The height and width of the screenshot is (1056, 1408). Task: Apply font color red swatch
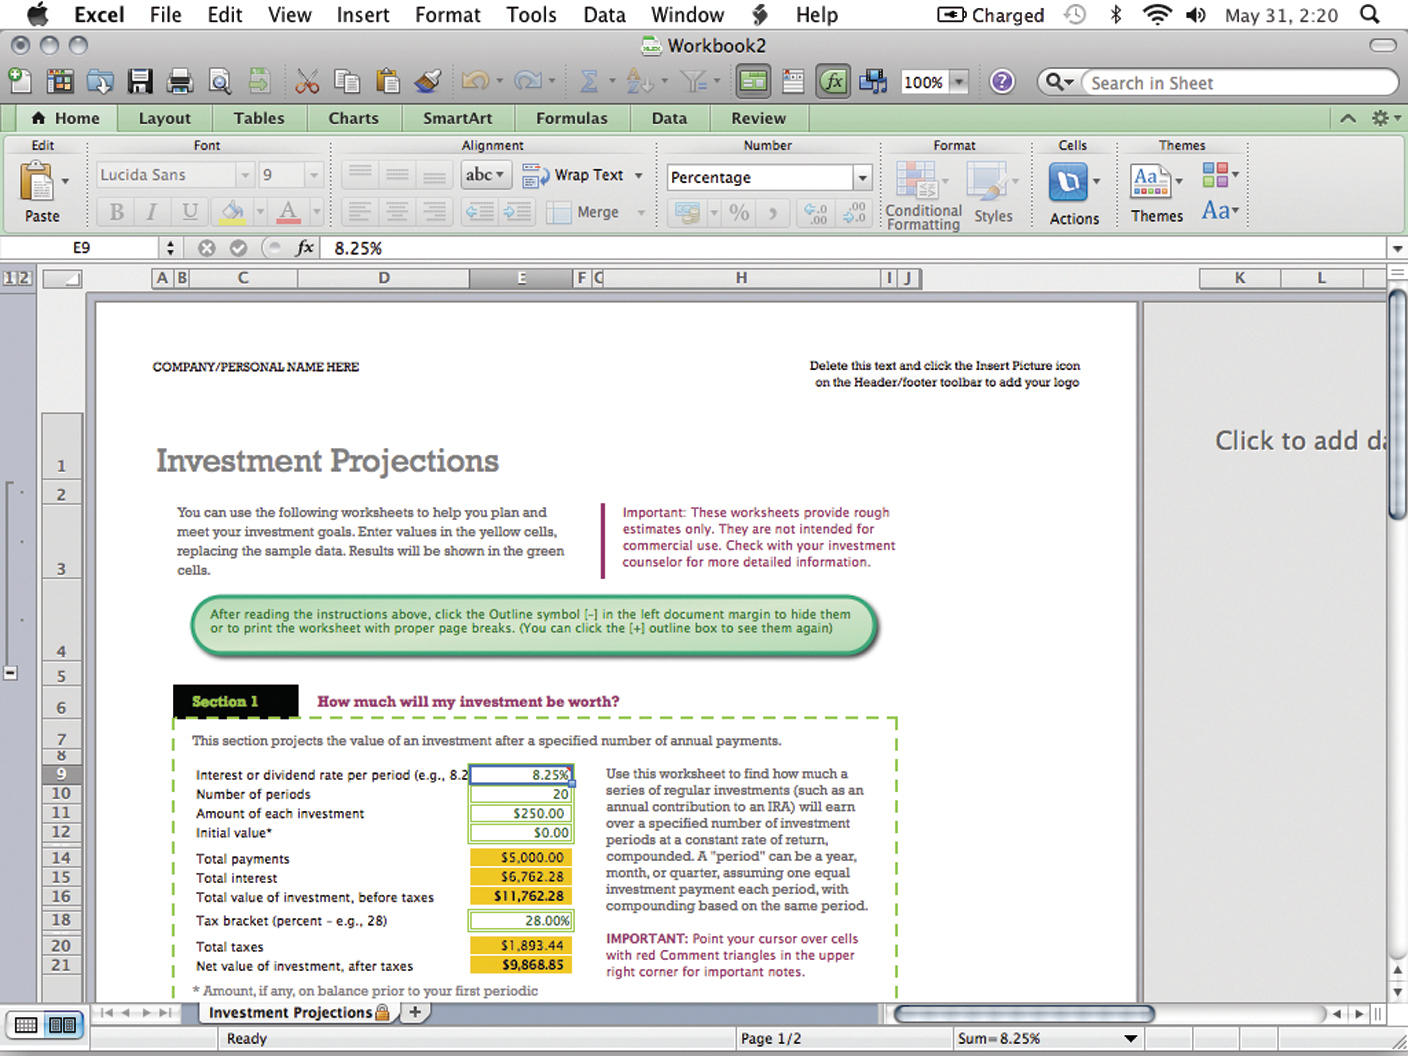[x=288, y=212]
